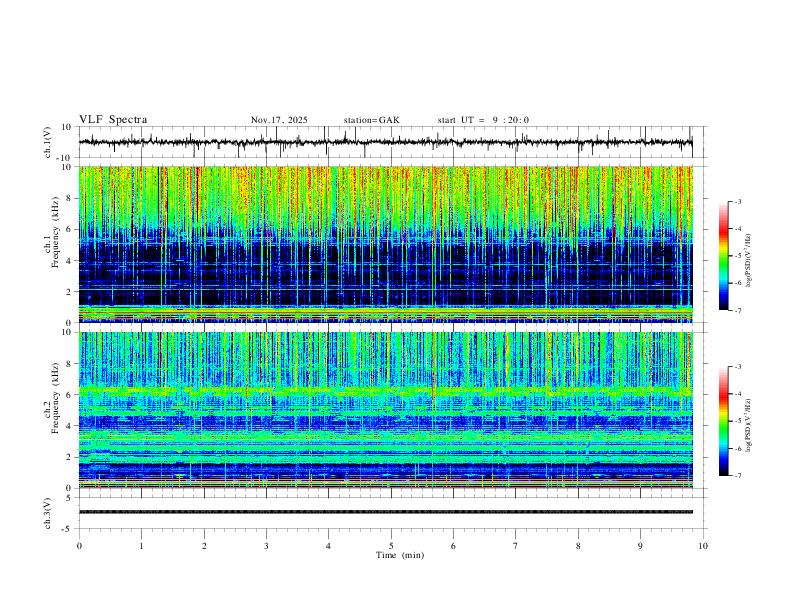This screenshot has width=792, height=612.
Task: Click the "8" kHz tick on ch.1 frequency axis
Action: tap(69, 198)
